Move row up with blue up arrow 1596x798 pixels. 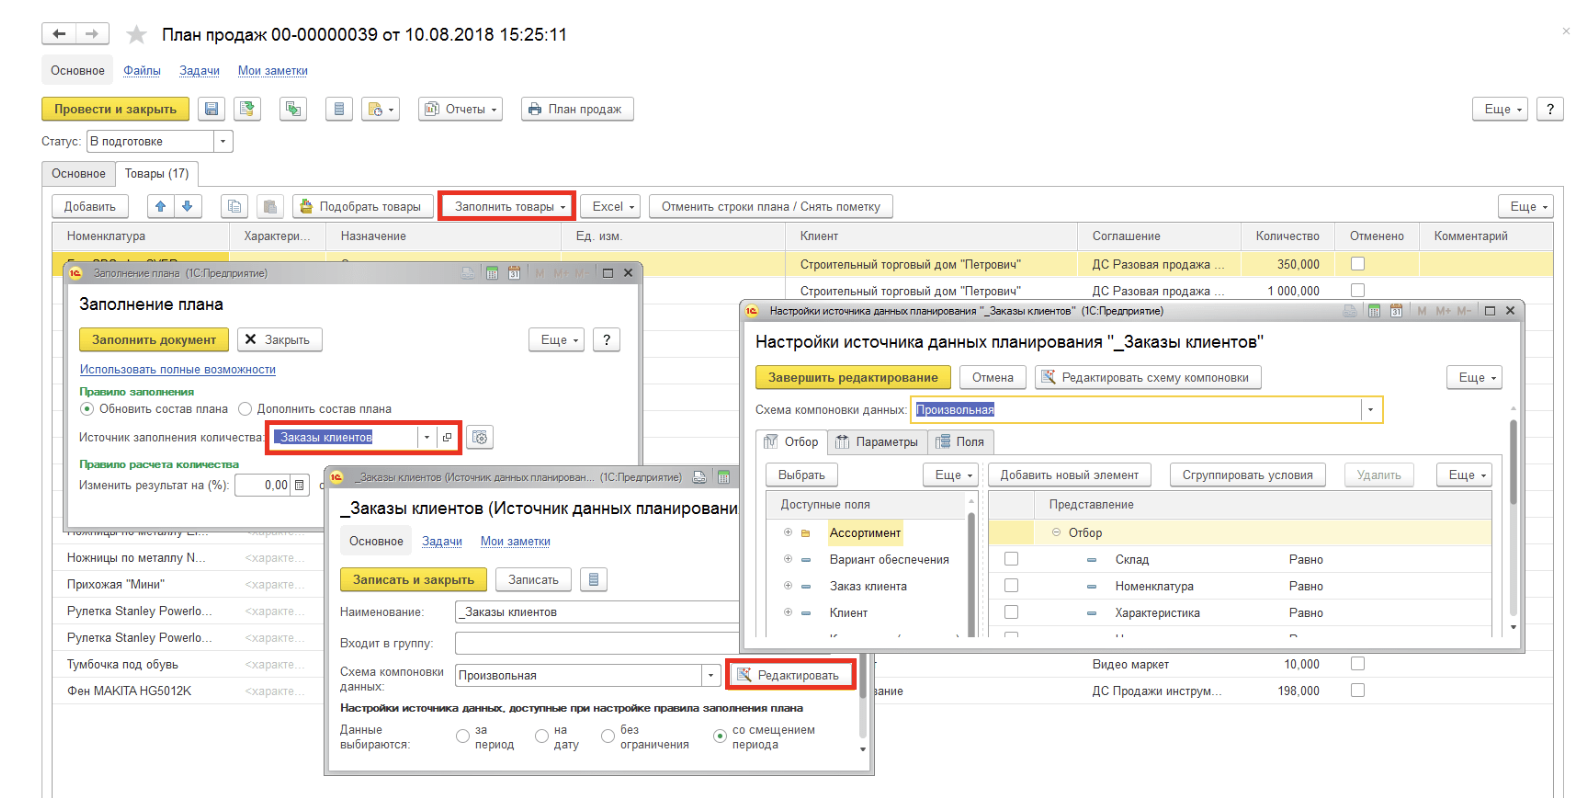[160, 206]
